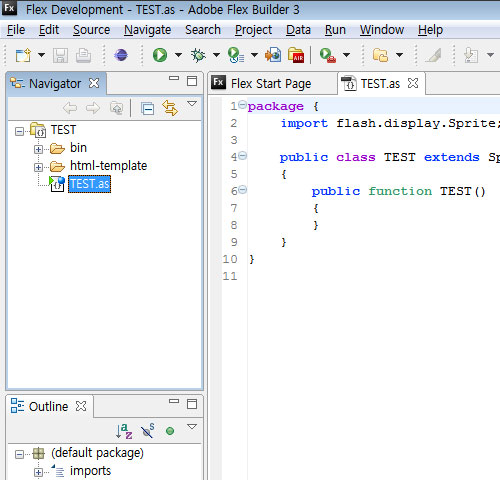Open the Outline view menu triangle
The height and width of the screenshot is (480, 500).
[x=192, y=427]
